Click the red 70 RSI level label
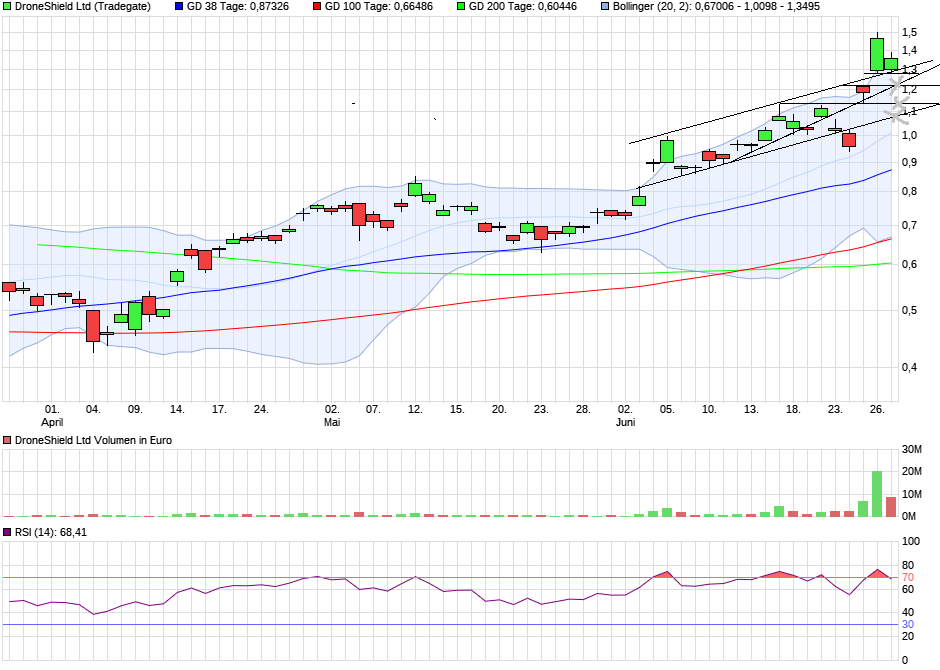The image size is (940, 670). [910, 578]
